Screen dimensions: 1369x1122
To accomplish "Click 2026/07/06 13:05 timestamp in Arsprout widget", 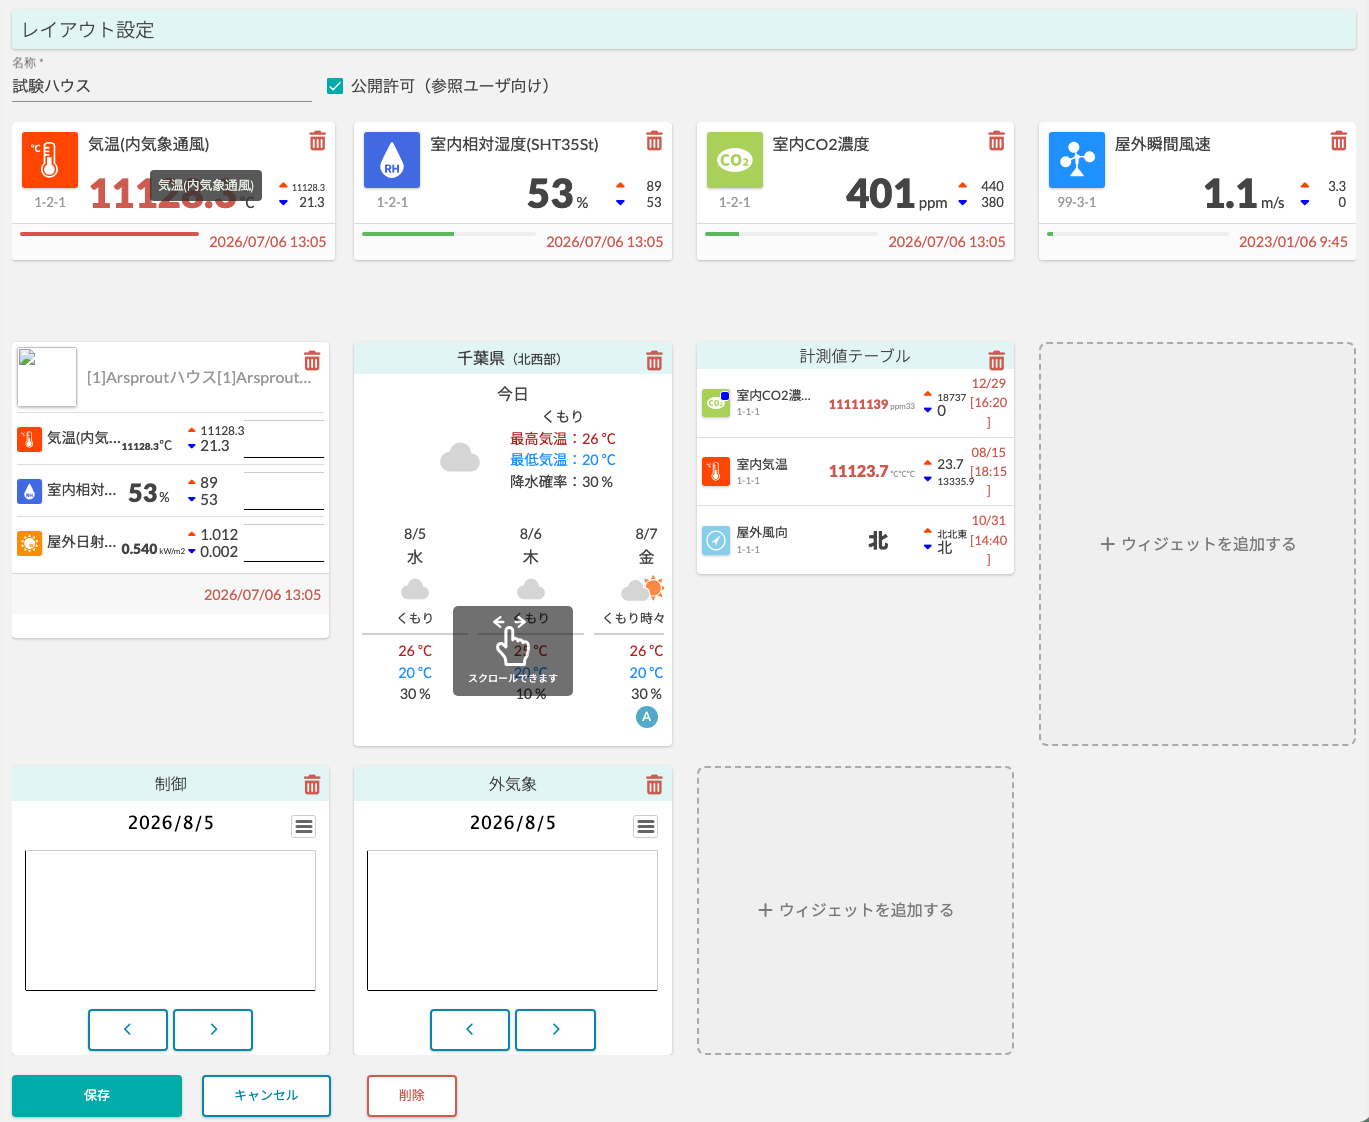I will (x=262, y=595).
